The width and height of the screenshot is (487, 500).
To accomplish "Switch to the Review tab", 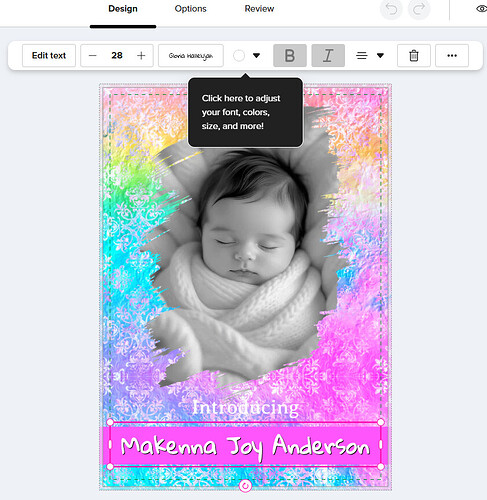I will (x=259, y=9).
